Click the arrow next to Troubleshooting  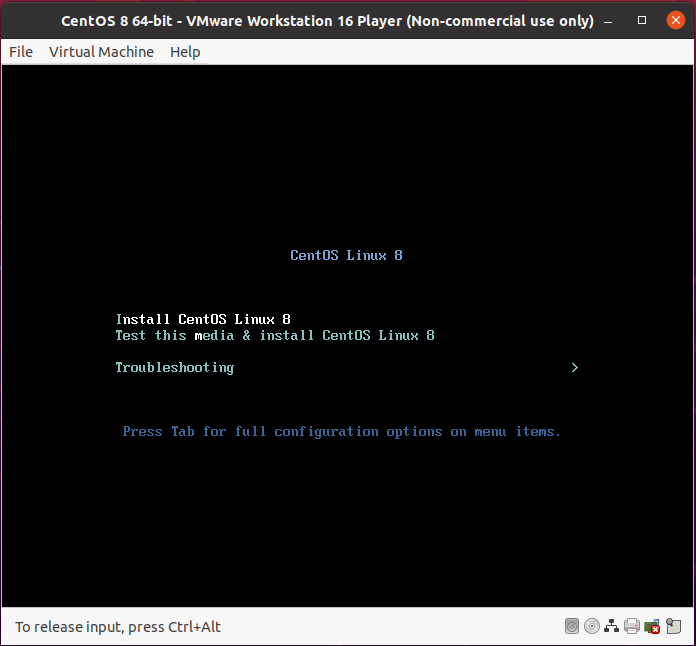point(575,368)
